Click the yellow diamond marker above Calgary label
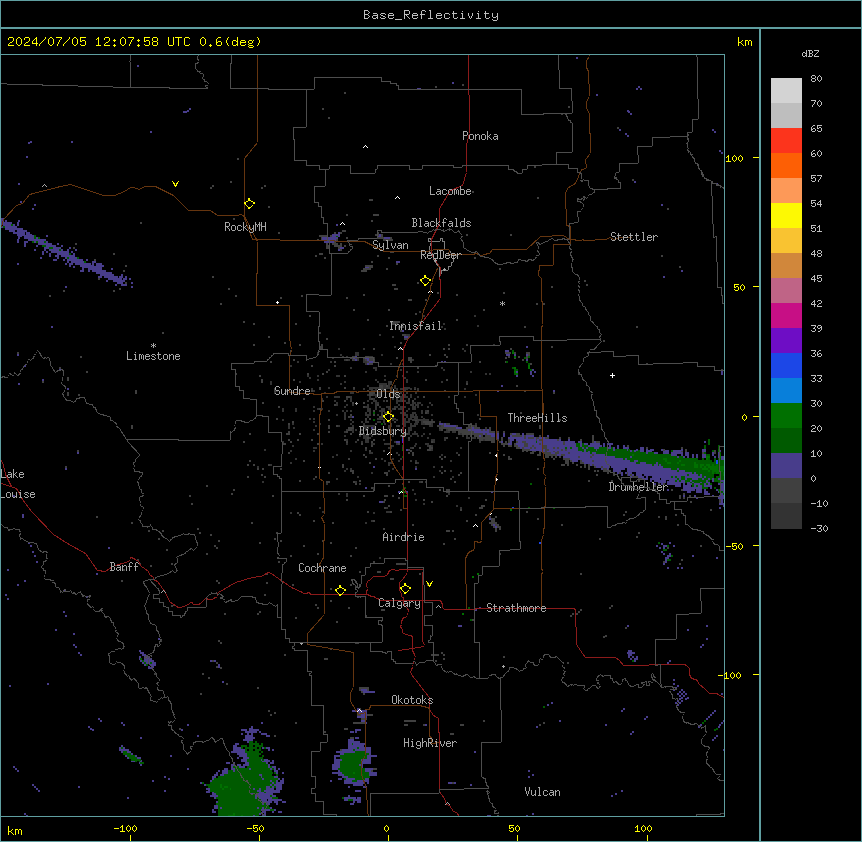Screen dimensions: 862x842 (405, 589)
